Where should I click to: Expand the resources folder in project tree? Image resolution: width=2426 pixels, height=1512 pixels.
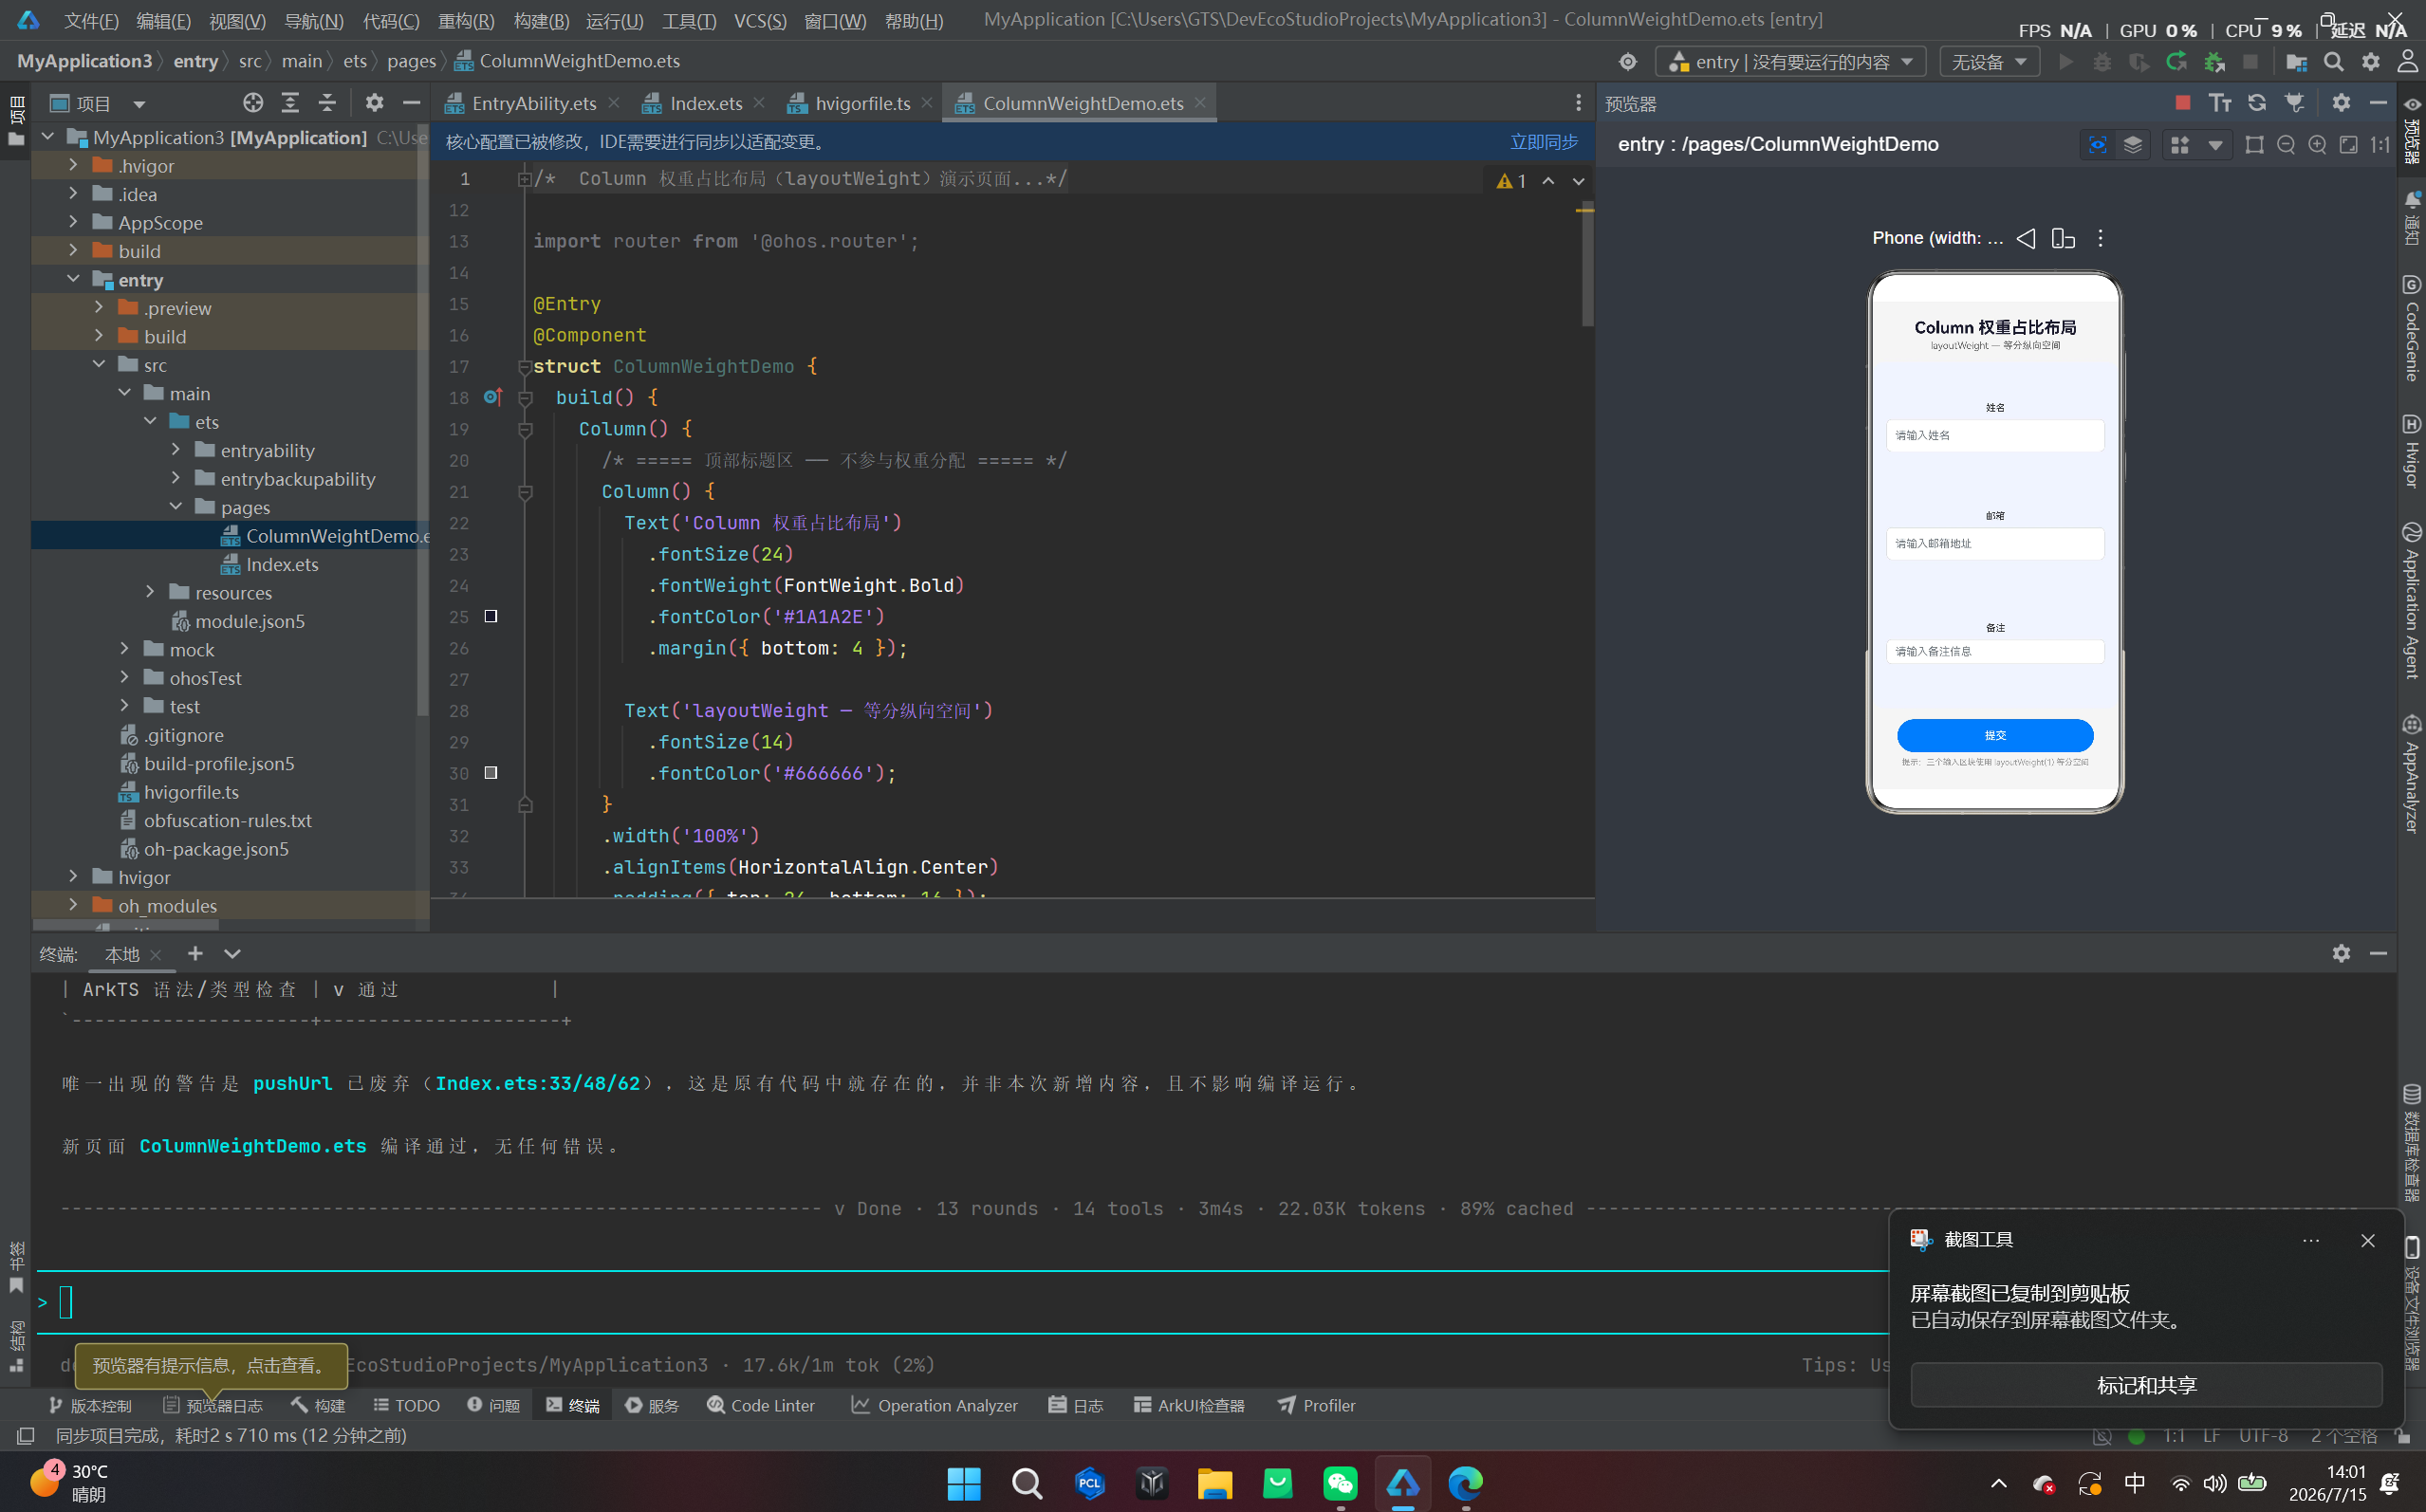[150, 592]
